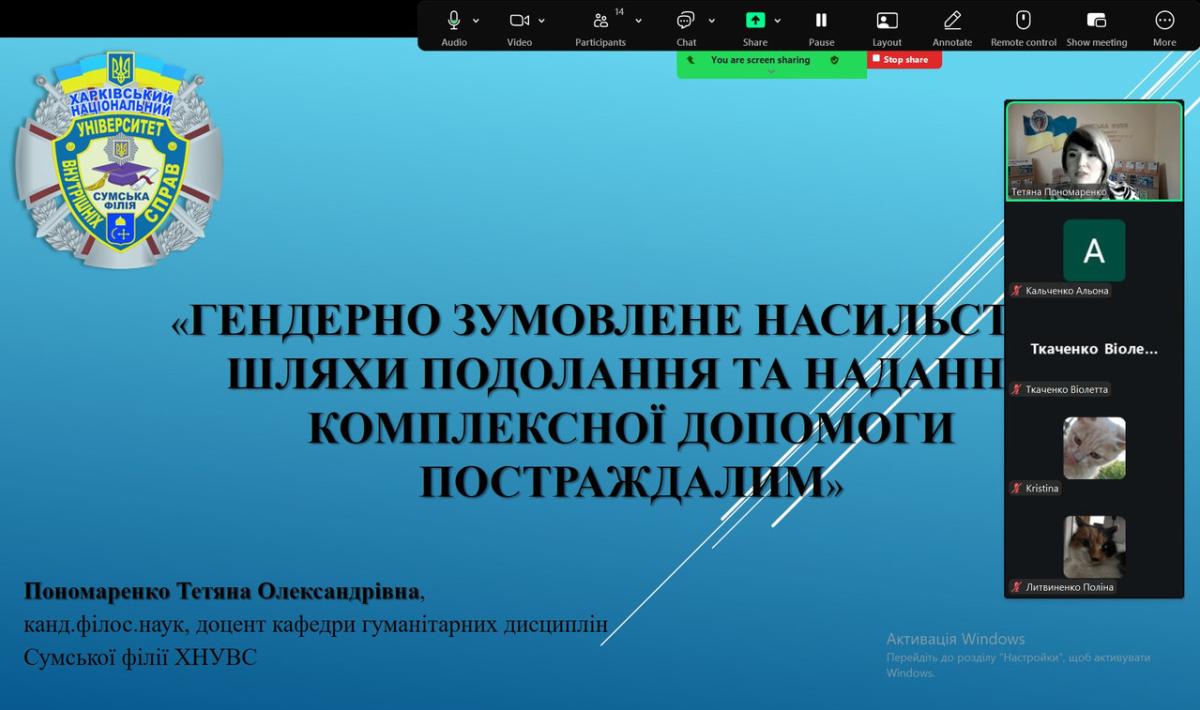This screenshot has height=710, width=1200.
Task: Open the Participants panel
Action: (600, 21)
